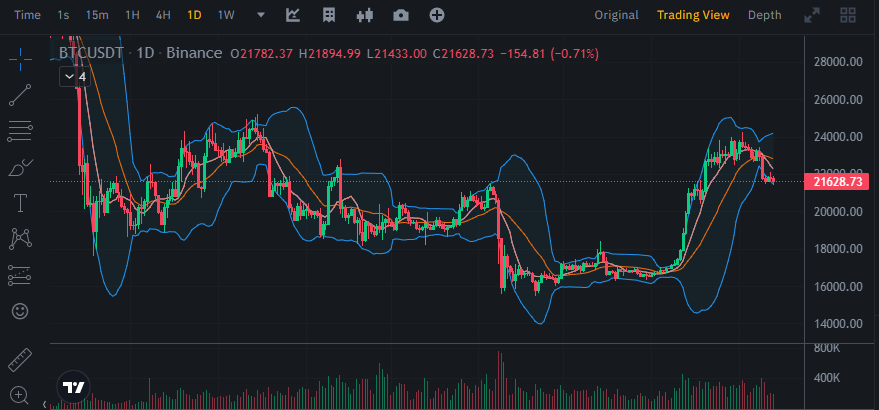The height and width of the screenshot is (410, 879).
Task: Expand the left drawing toolbar arrow
Action: click(45, 404)
